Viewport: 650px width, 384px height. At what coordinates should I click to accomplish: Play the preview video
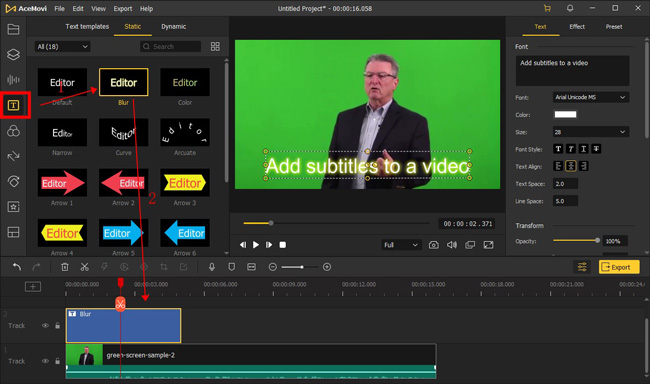pyautogui.click(x=256, y=245)
